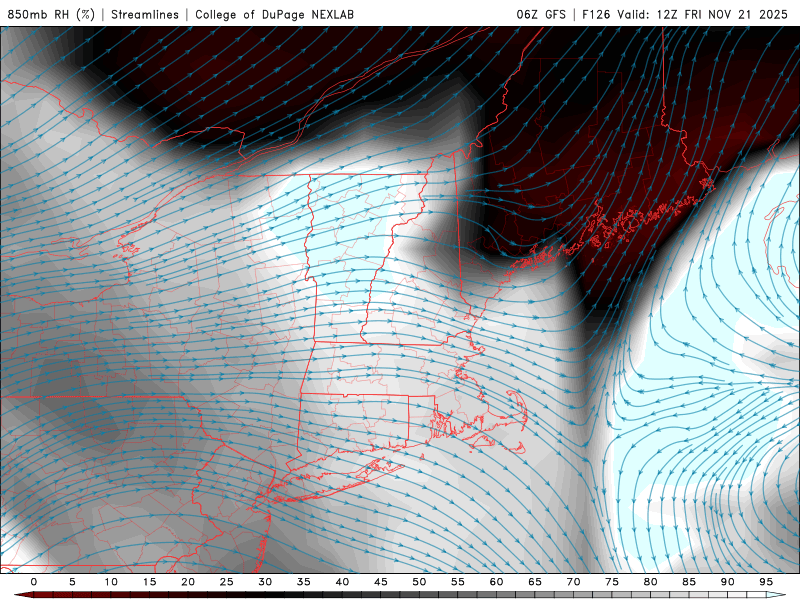Click the "60" label on color scale

496,582
